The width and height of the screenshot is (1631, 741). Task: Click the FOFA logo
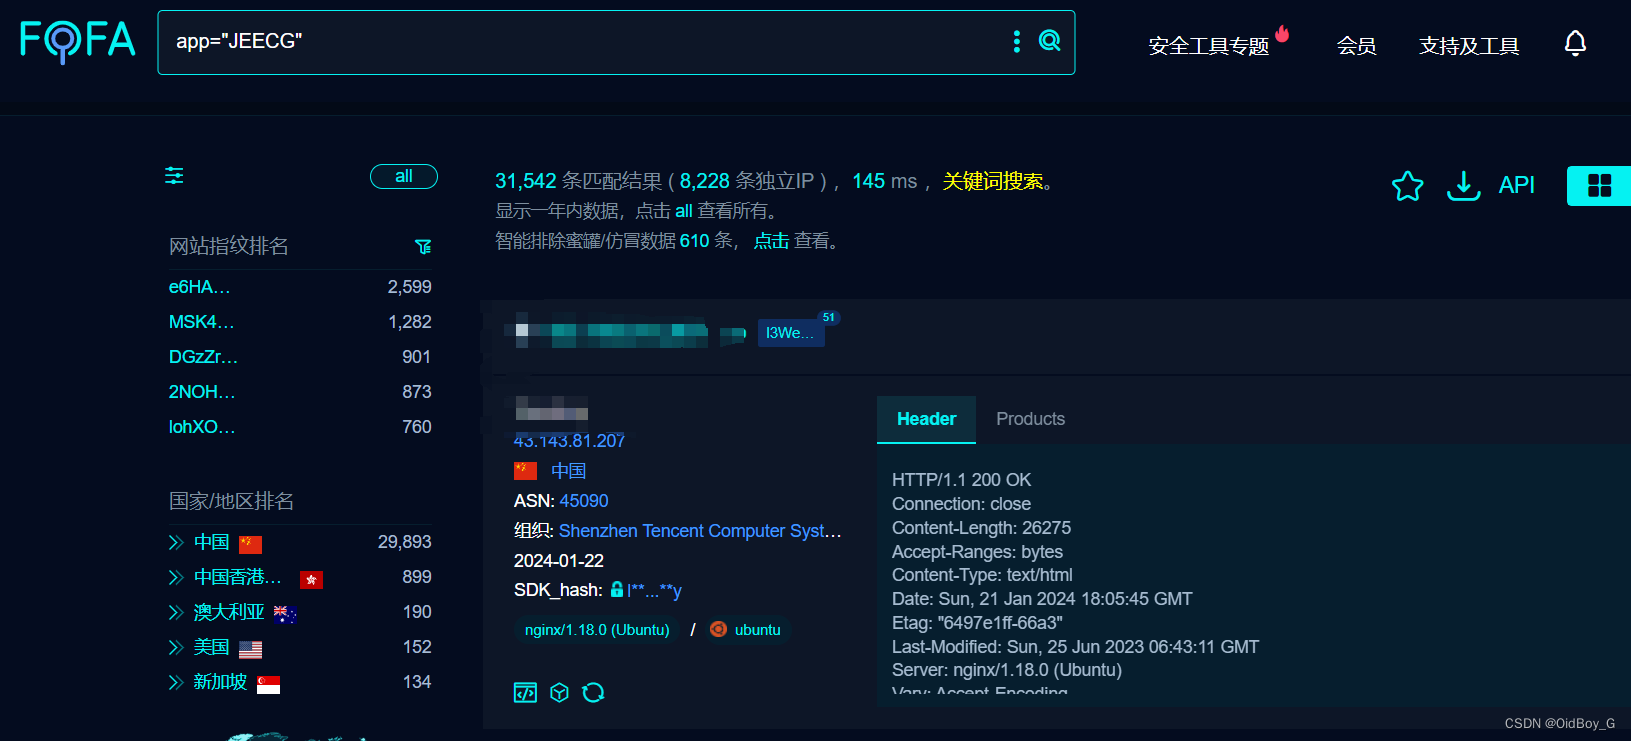coord(78,41)
